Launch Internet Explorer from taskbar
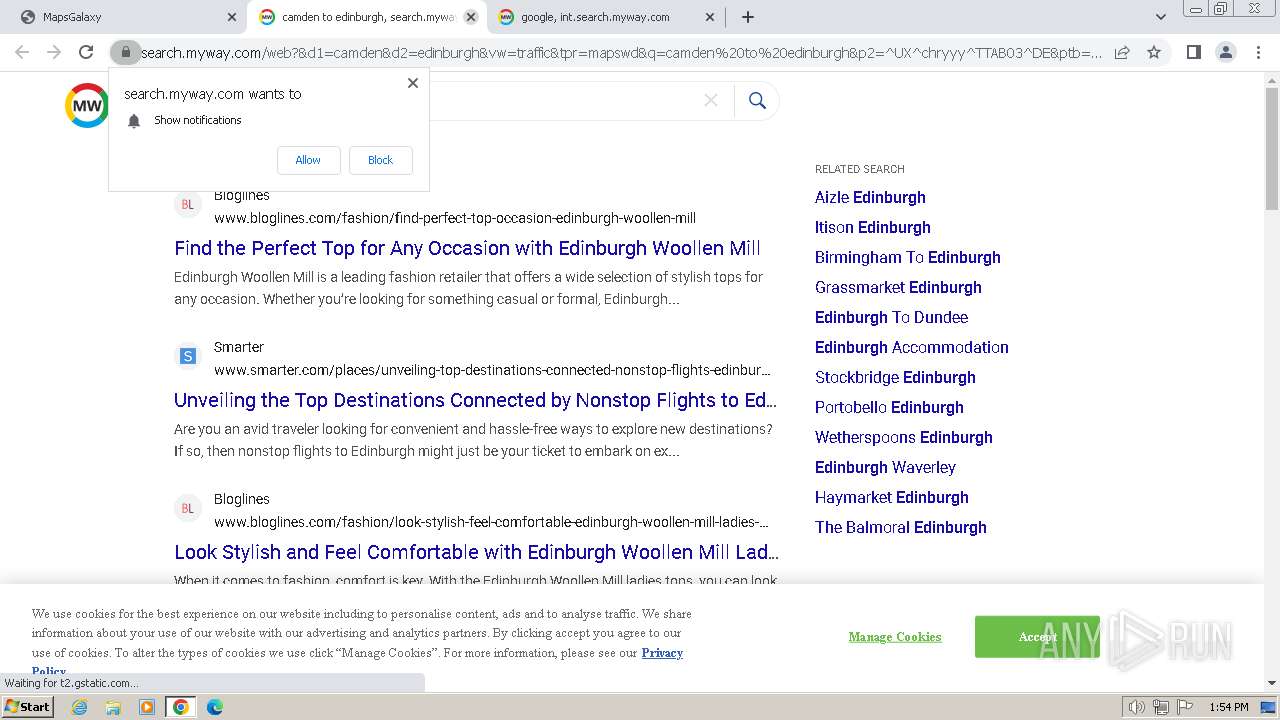Screen dimensions: 1280x720 click(x=80, y=707)
